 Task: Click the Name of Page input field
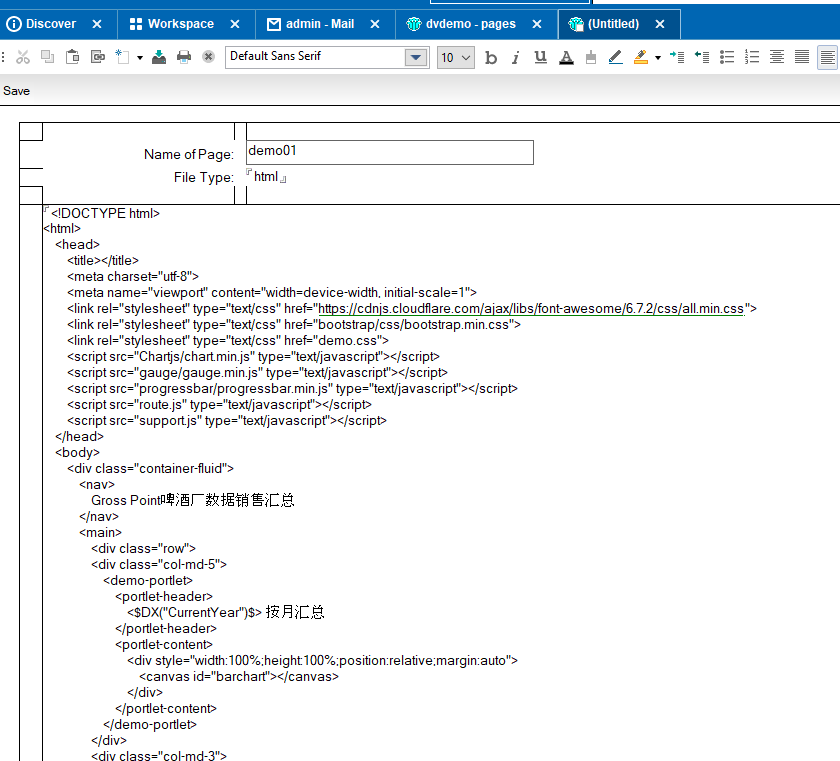[x=390, y=152]
